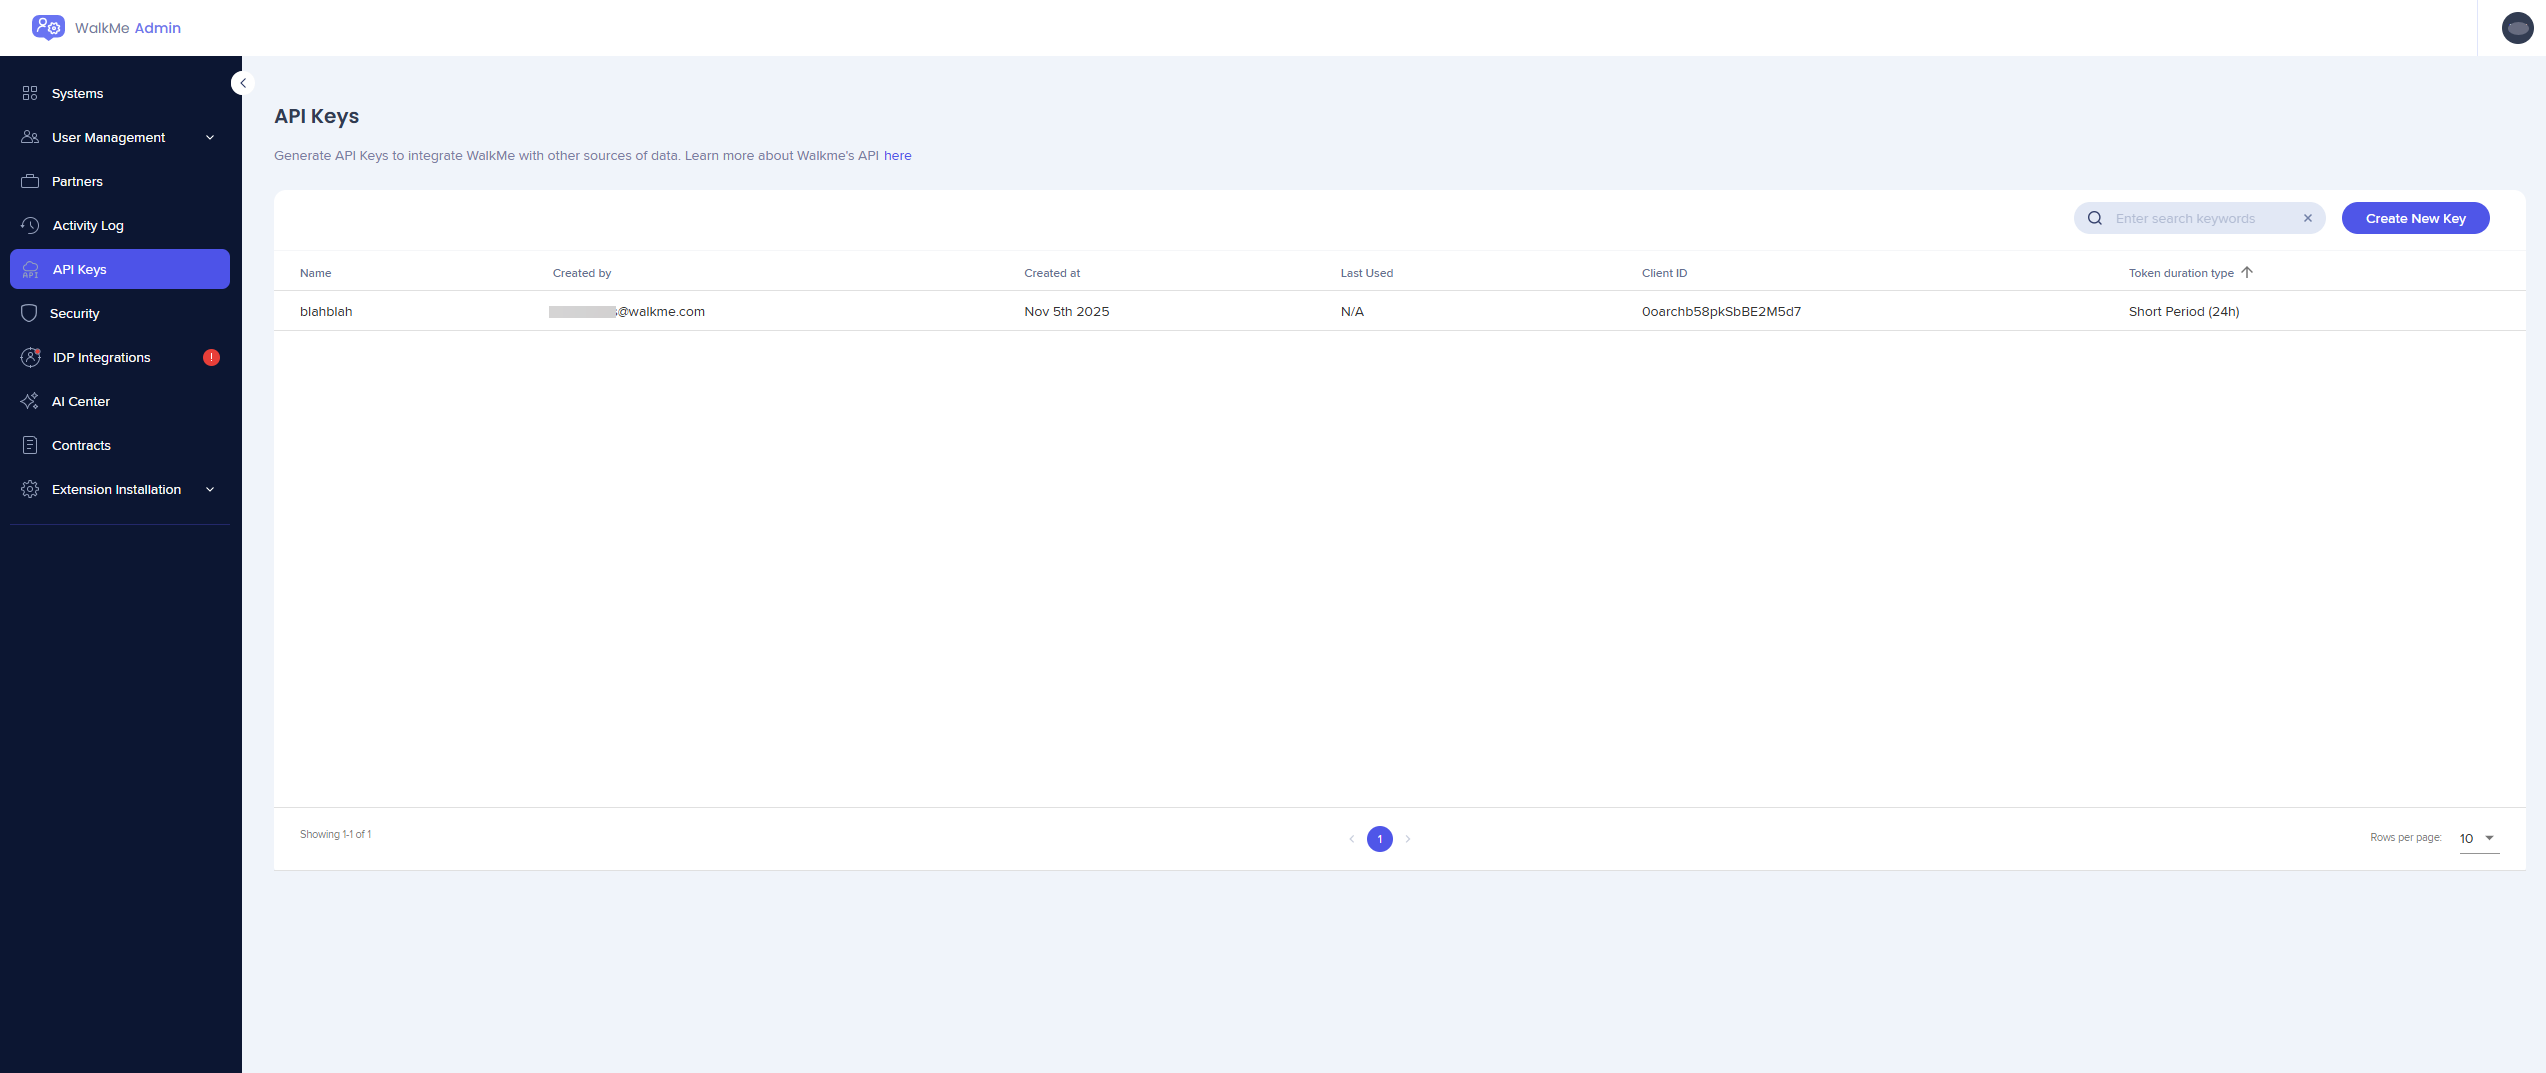The image size is (2546, 1073).
Task: Collapse the sidebar with the arrow button
Action: tap(243, 83)
